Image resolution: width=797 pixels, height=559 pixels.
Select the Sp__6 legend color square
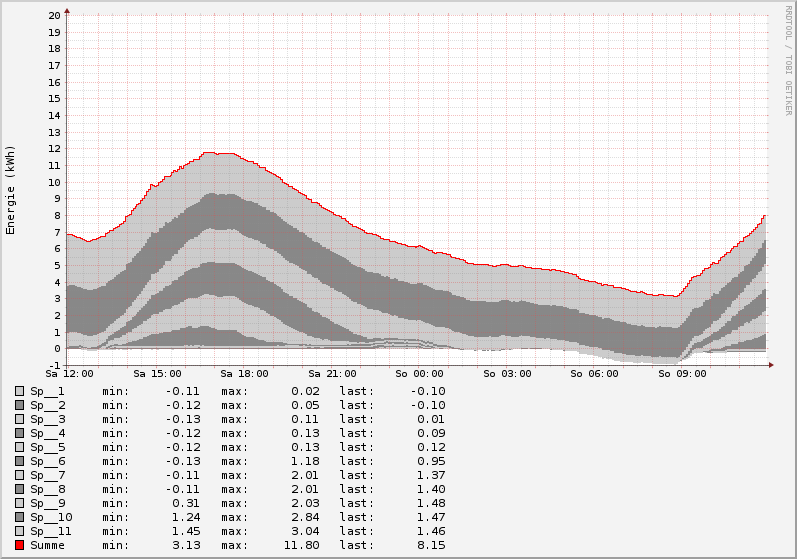coord(19,461)
